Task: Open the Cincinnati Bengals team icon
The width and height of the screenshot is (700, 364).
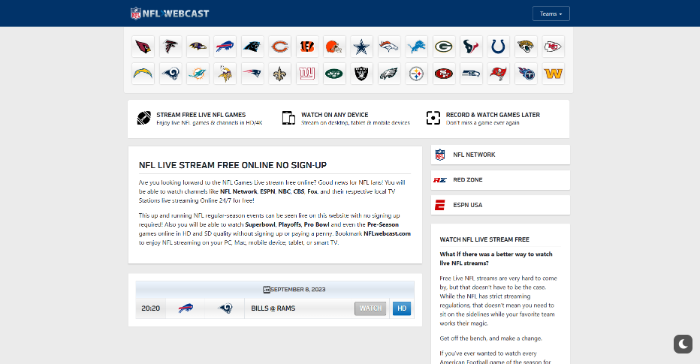Action: pos(307,46)
